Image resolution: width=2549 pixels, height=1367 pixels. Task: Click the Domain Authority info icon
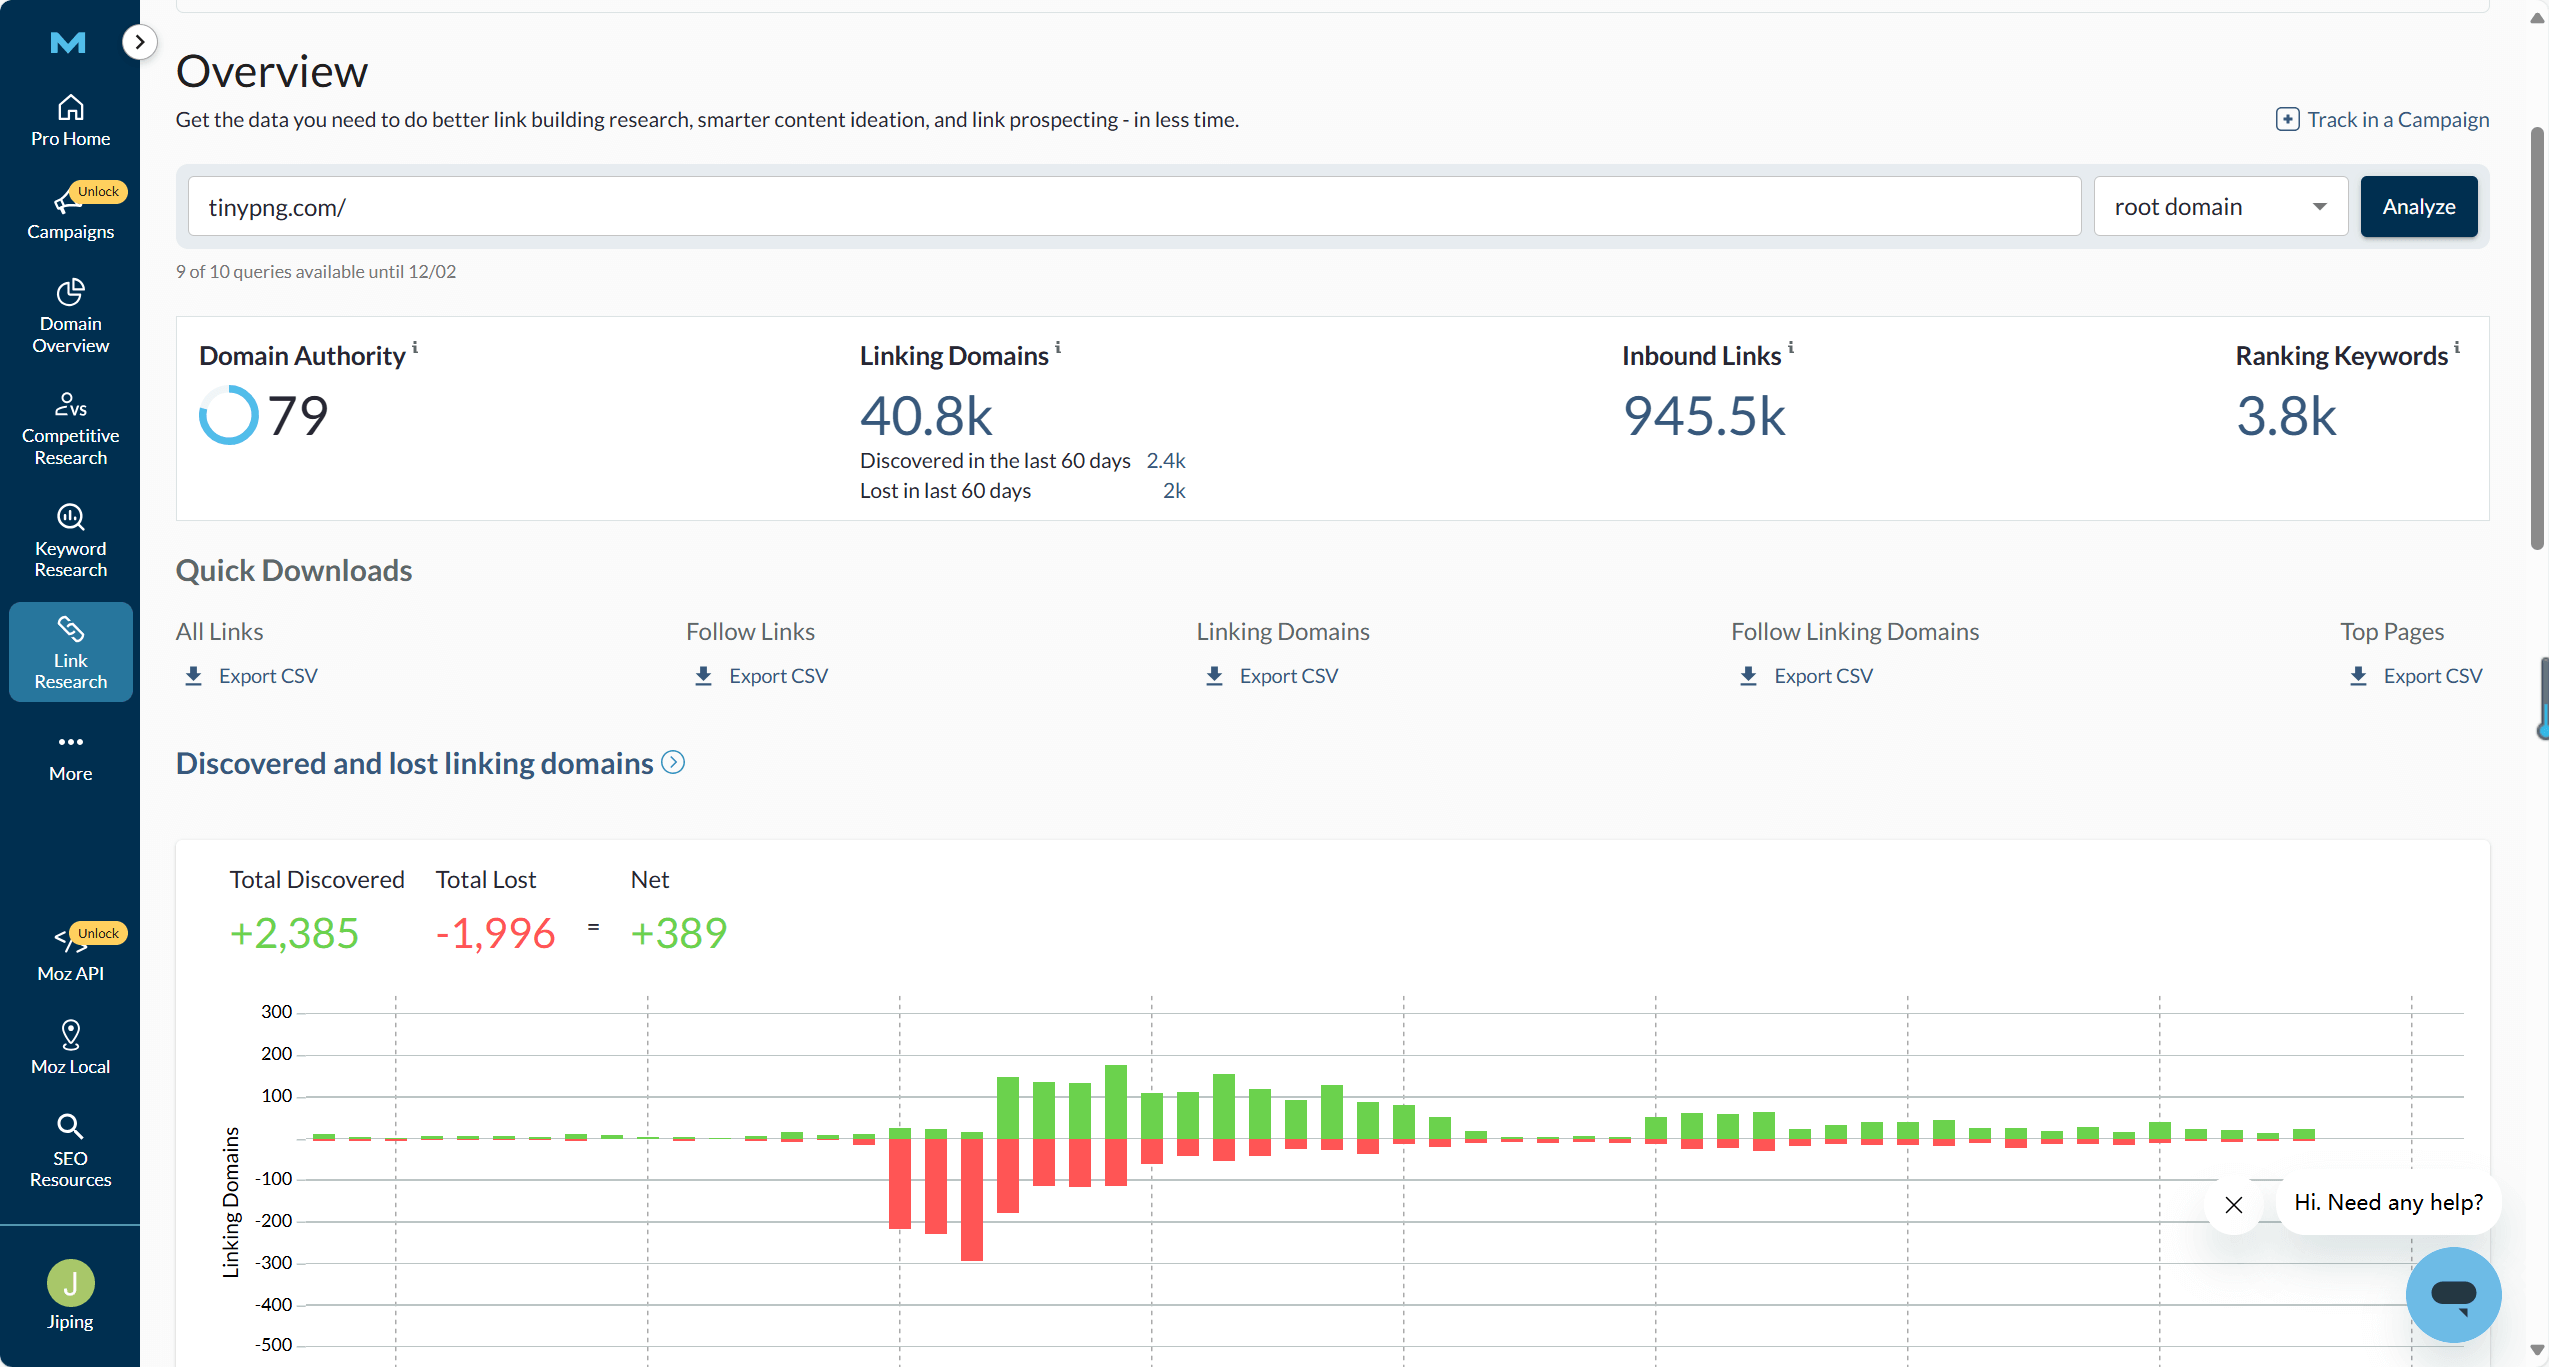pos(415,347)
